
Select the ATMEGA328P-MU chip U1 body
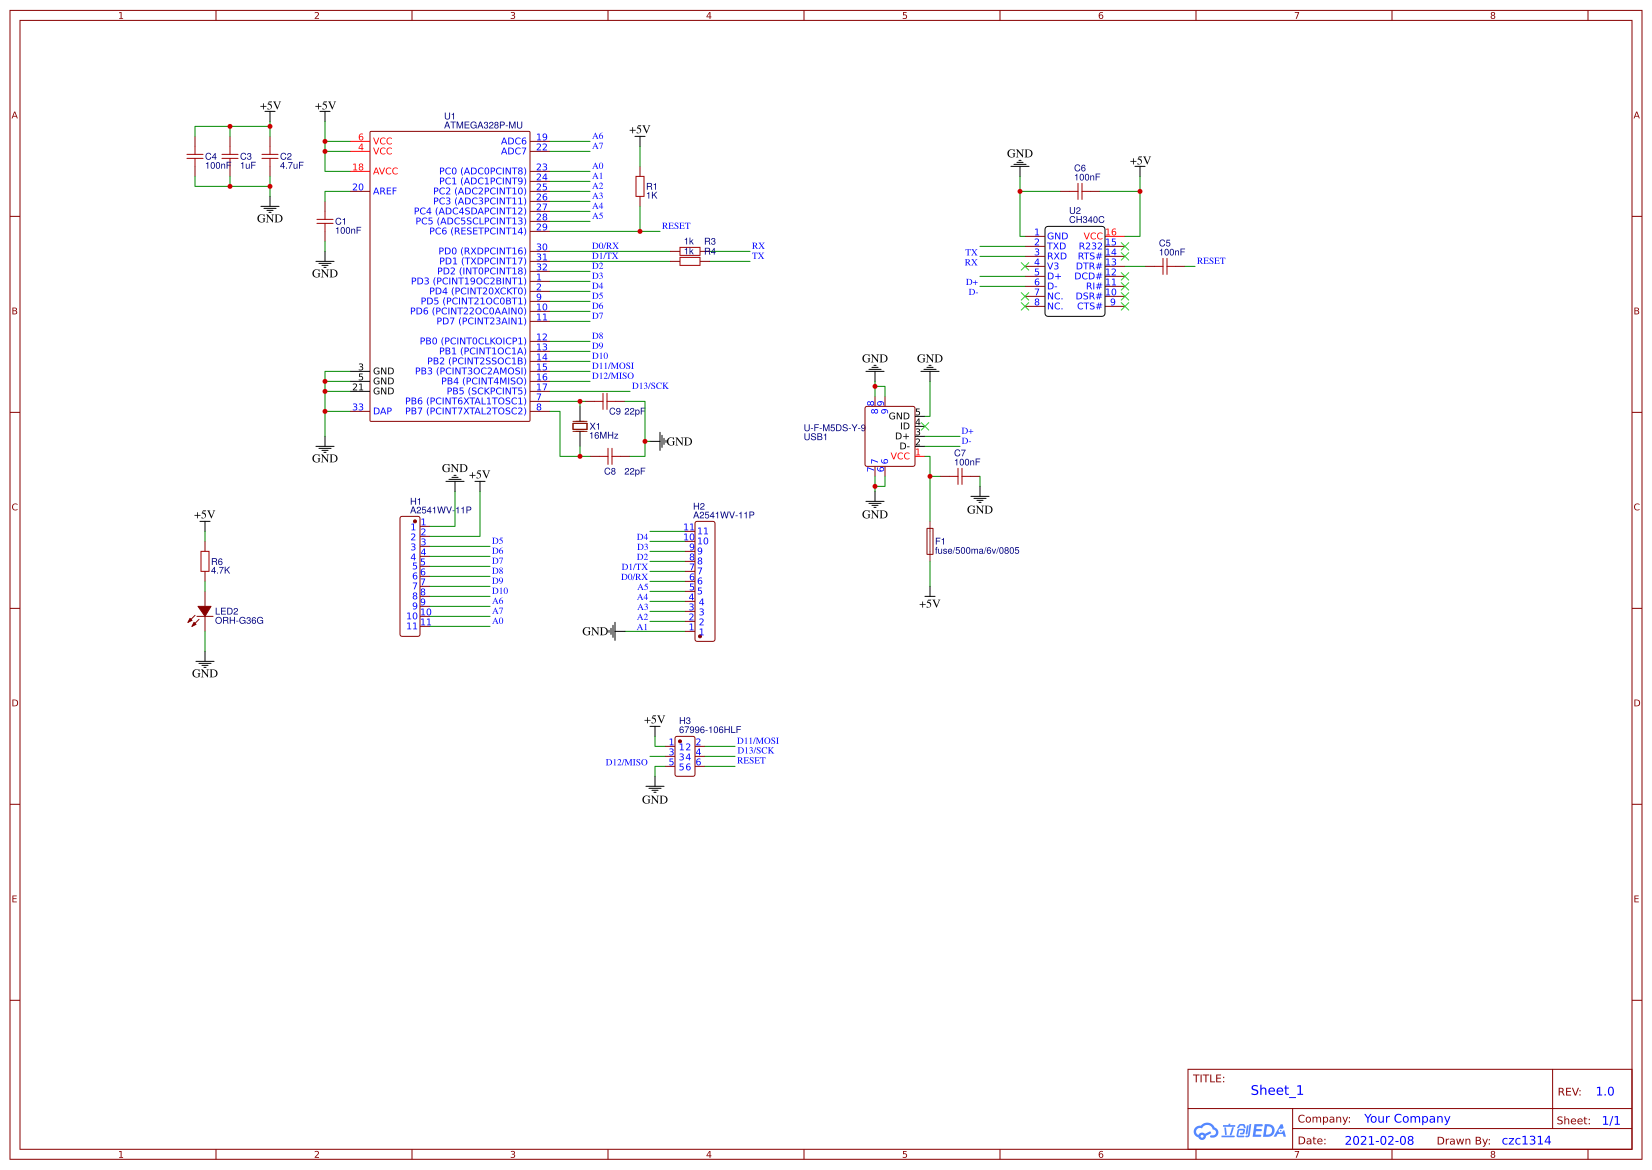(x=449, y=276)
